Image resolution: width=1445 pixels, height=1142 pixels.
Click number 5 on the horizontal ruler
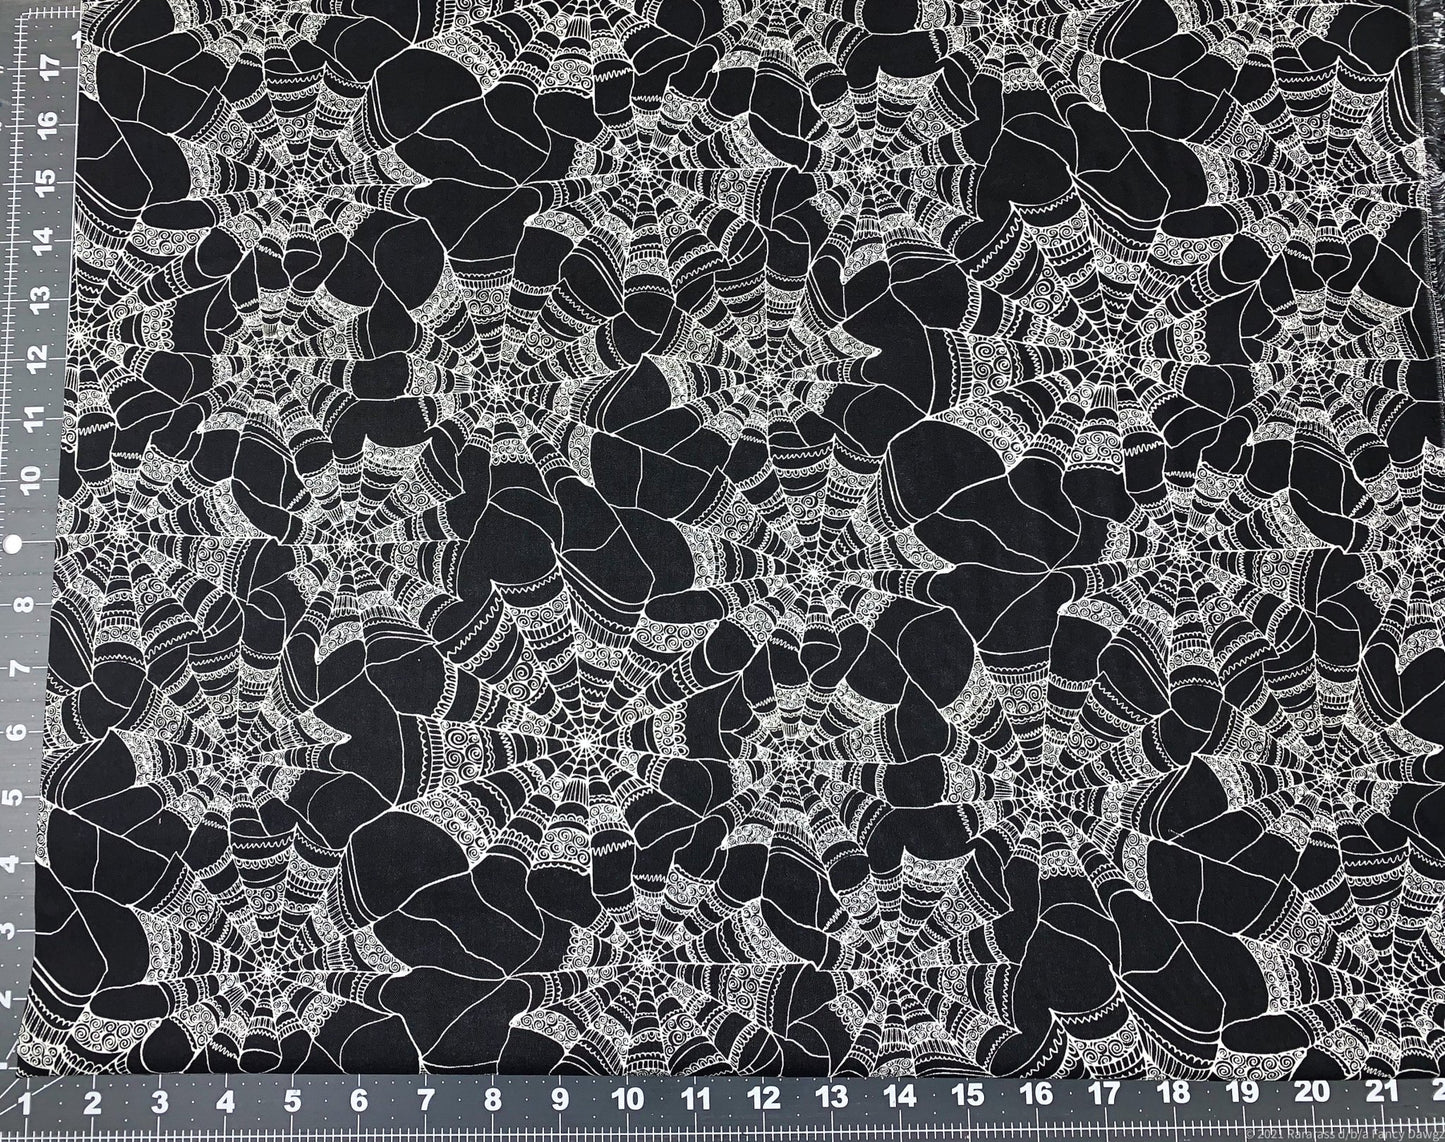pos(293,1103)
